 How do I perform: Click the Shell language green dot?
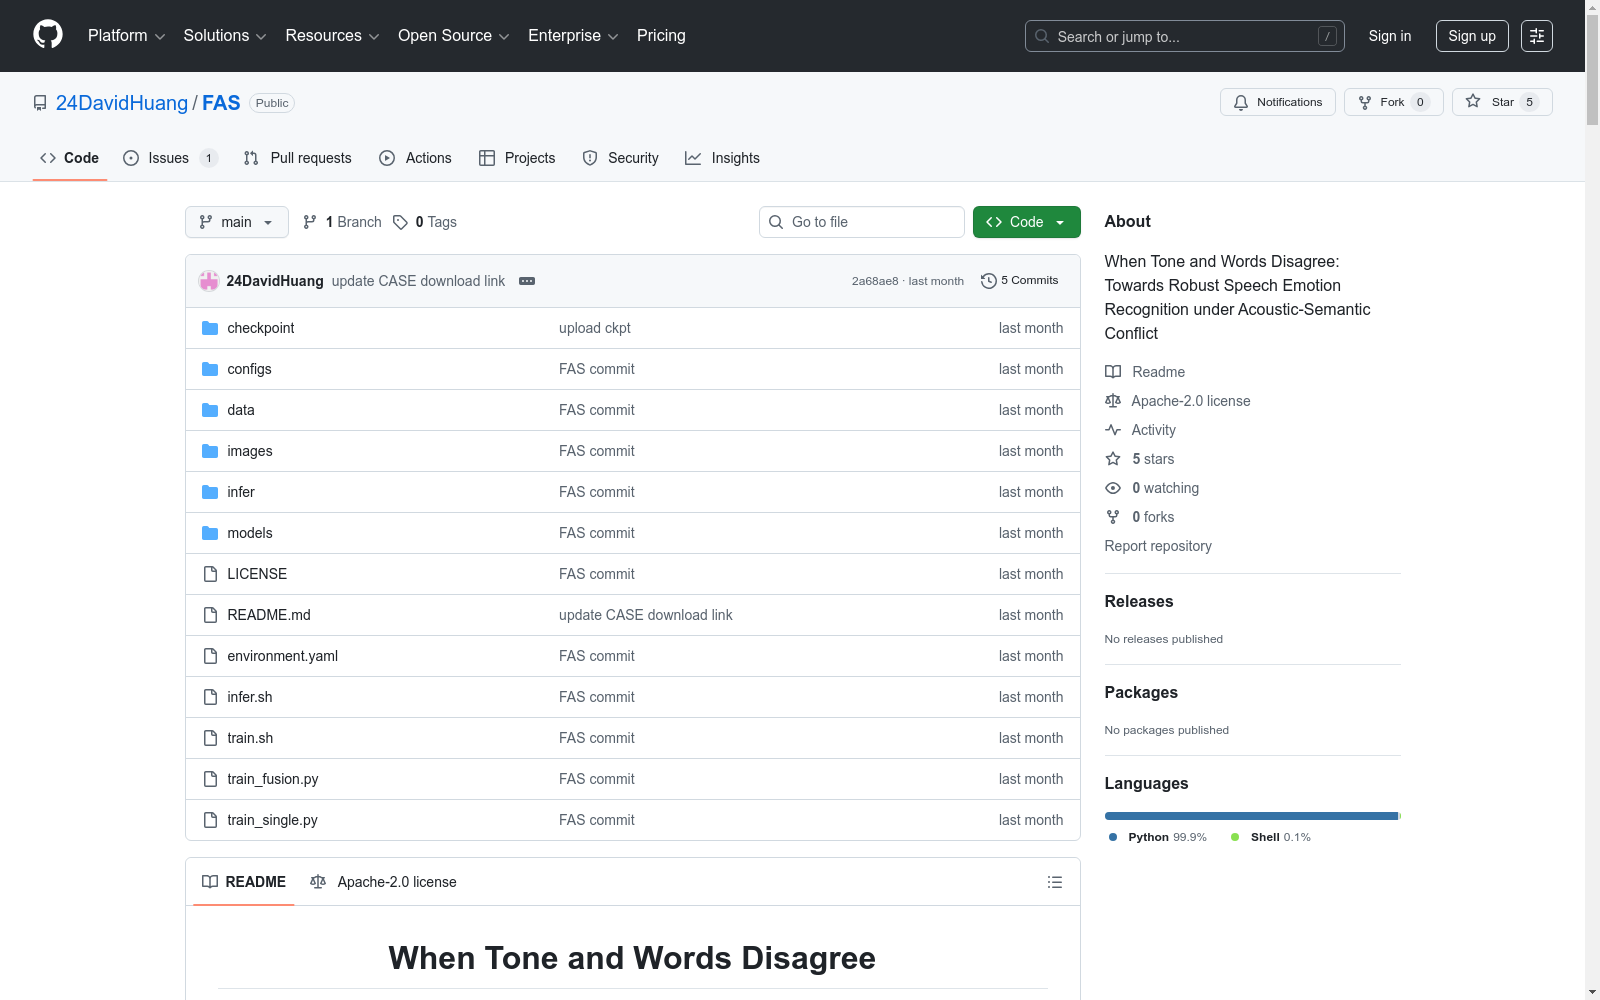[1235, 837]
